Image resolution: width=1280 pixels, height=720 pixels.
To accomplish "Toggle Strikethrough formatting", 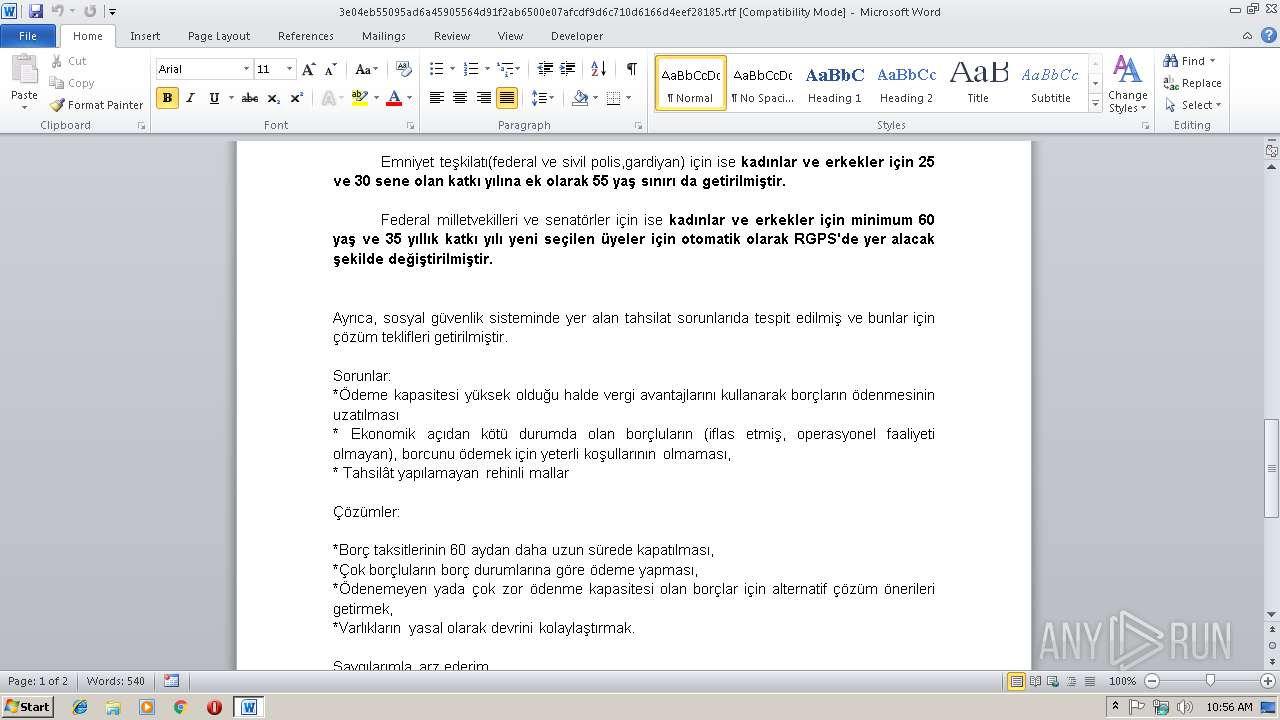I will click(250, 98).
